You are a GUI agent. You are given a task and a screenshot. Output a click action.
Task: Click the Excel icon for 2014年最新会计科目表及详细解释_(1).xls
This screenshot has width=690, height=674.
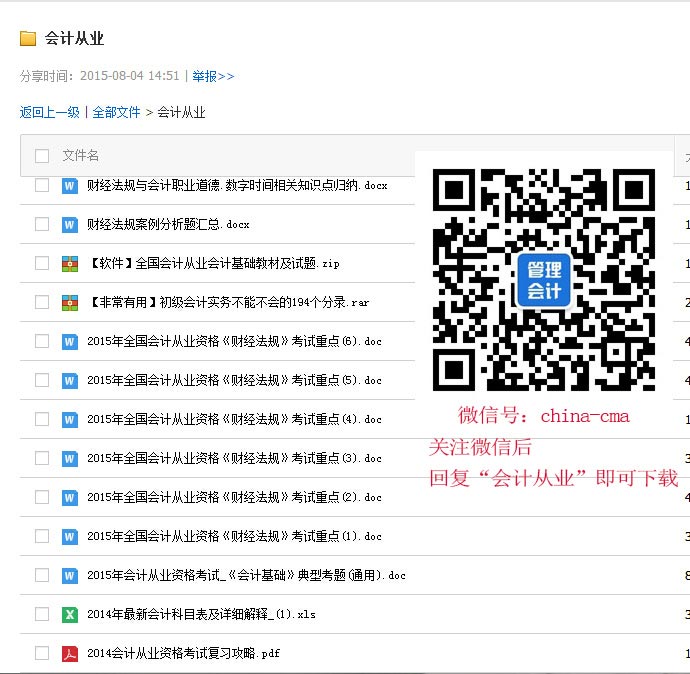click(x=70, y=614)
